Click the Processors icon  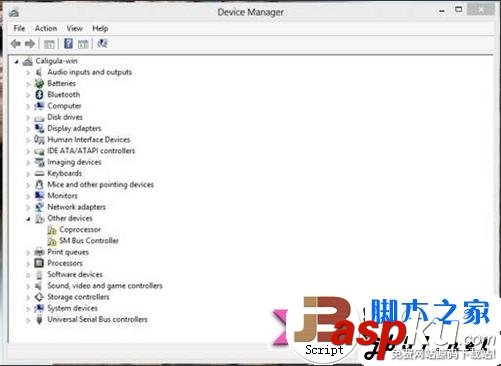pos(39,263)
